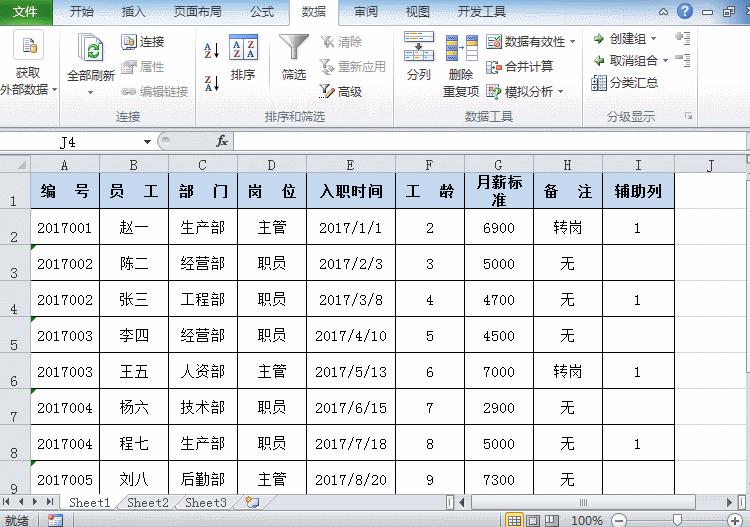Toggle the 筛选 filter funnel icon
Image resolution: width=750 pixels, height=527 pixels.
(x=294, y=47)
